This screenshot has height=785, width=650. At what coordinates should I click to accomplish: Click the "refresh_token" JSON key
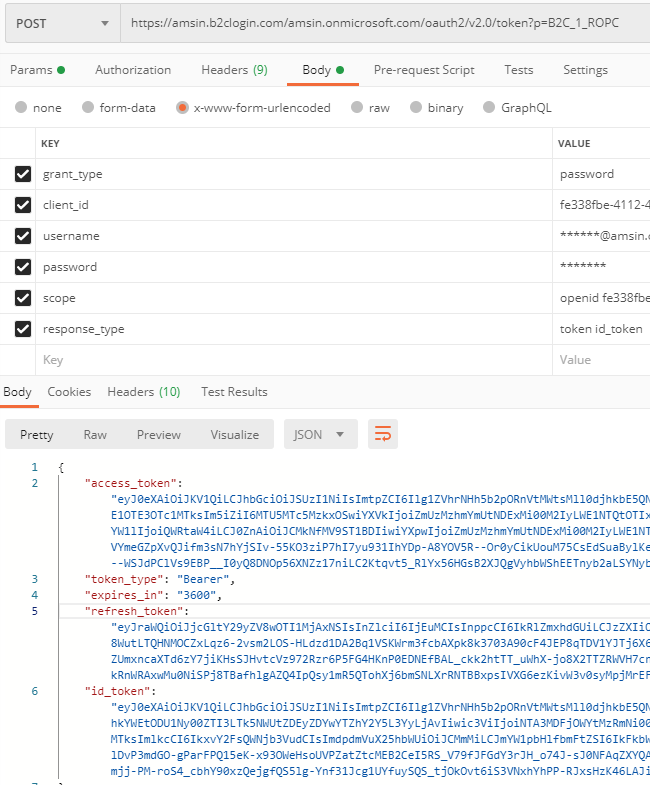(x=134, y=611)
